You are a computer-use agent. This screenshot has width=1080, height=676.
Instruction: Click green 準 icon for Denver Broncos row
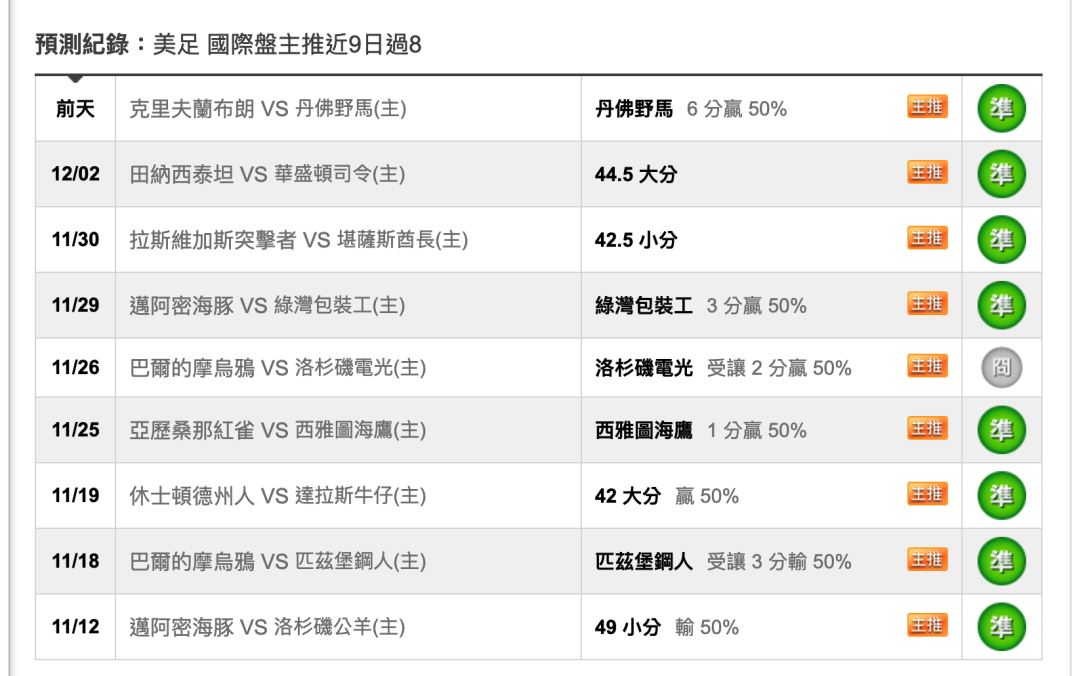coord(1001,109)
